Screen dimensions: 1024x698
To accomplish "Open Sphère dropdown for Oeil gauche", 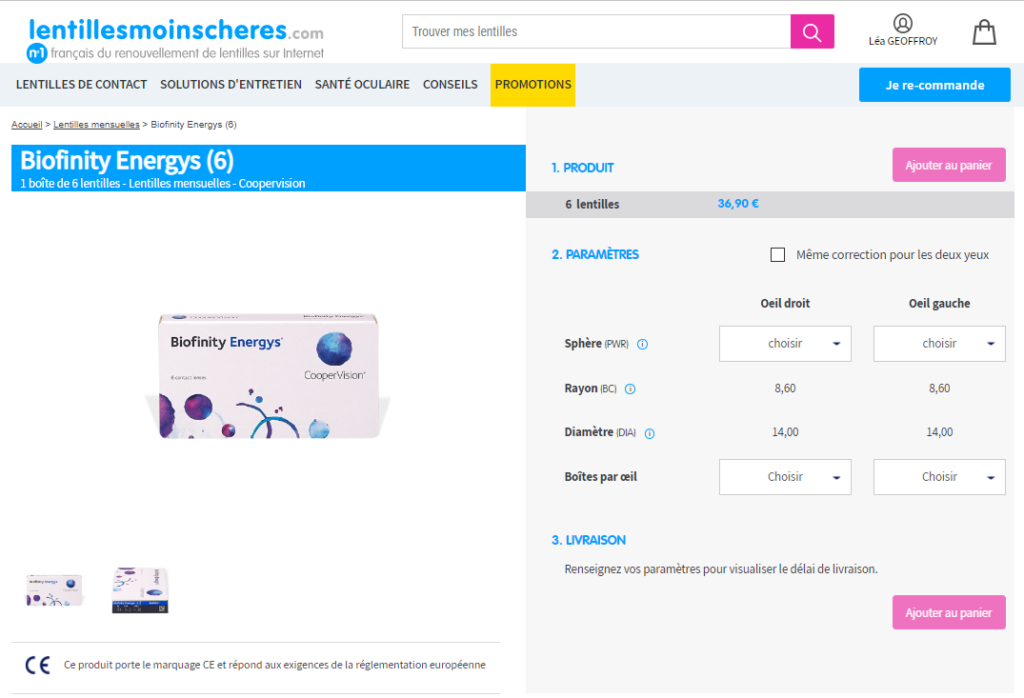I will 939,344.
